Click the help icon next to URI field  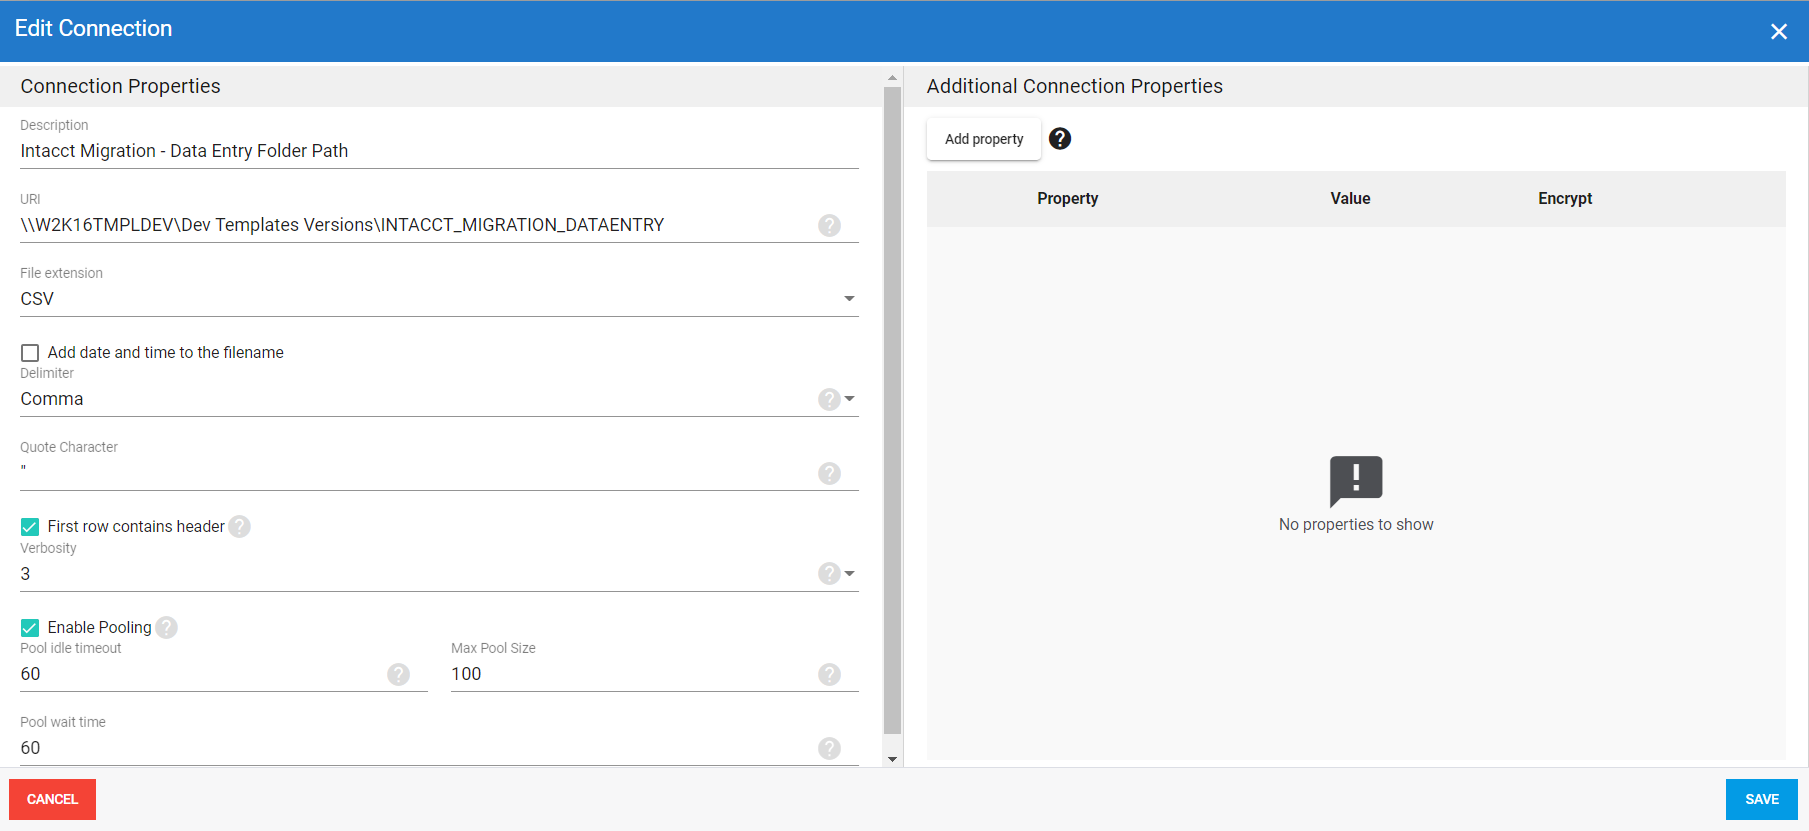[829, 225]
